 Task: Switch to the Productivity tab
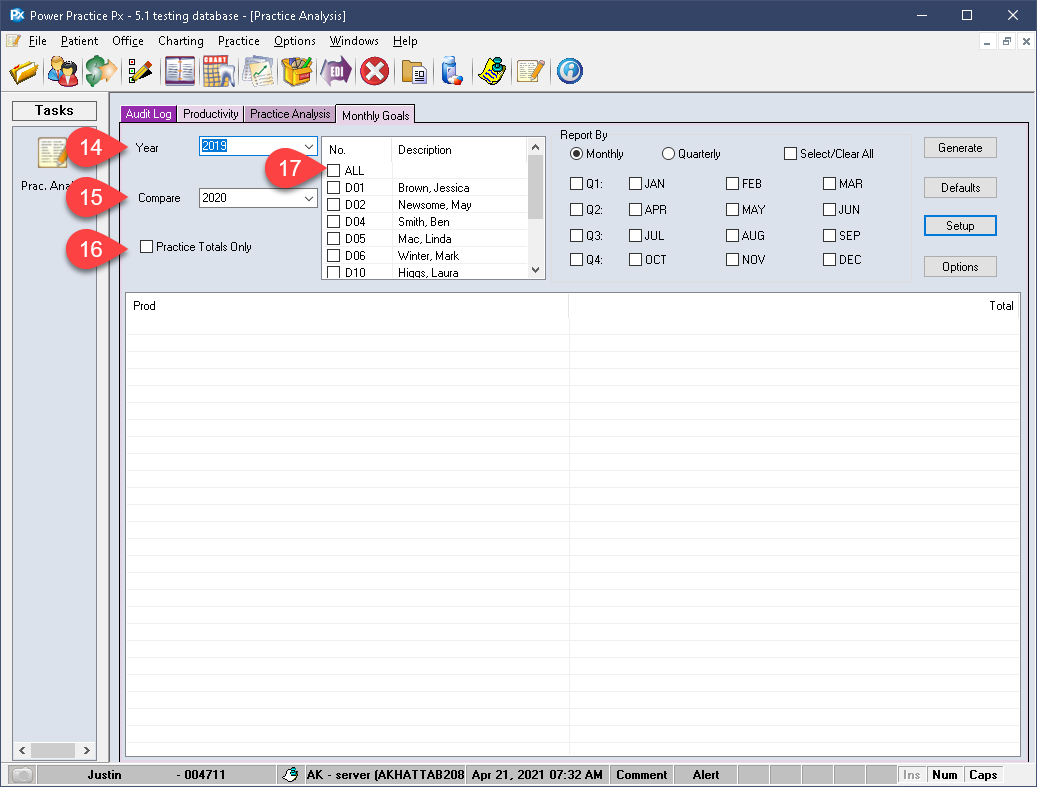[210, 114]
